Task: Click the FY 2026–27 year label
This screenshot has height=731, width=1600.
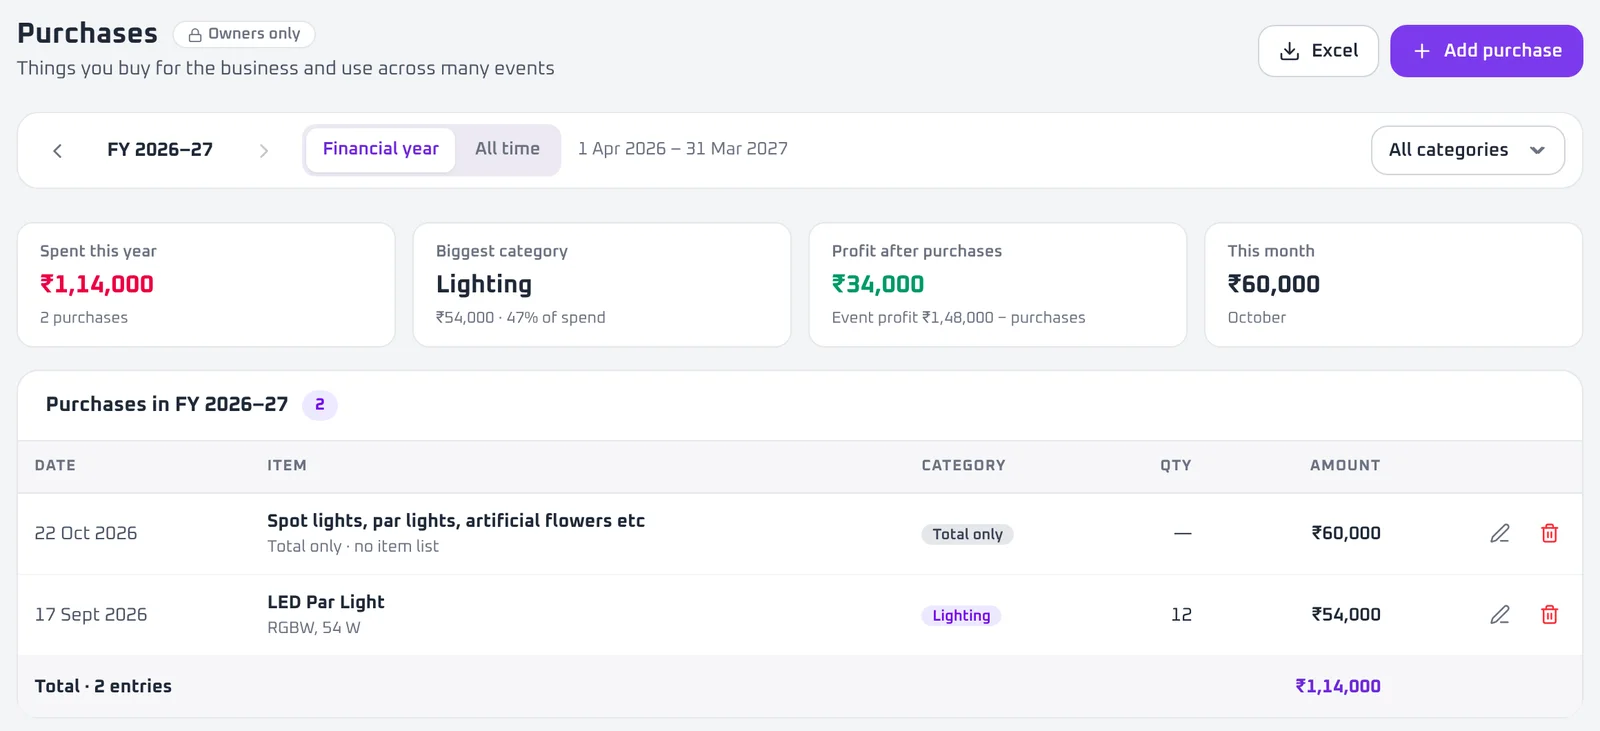Action: pos(160,150)
